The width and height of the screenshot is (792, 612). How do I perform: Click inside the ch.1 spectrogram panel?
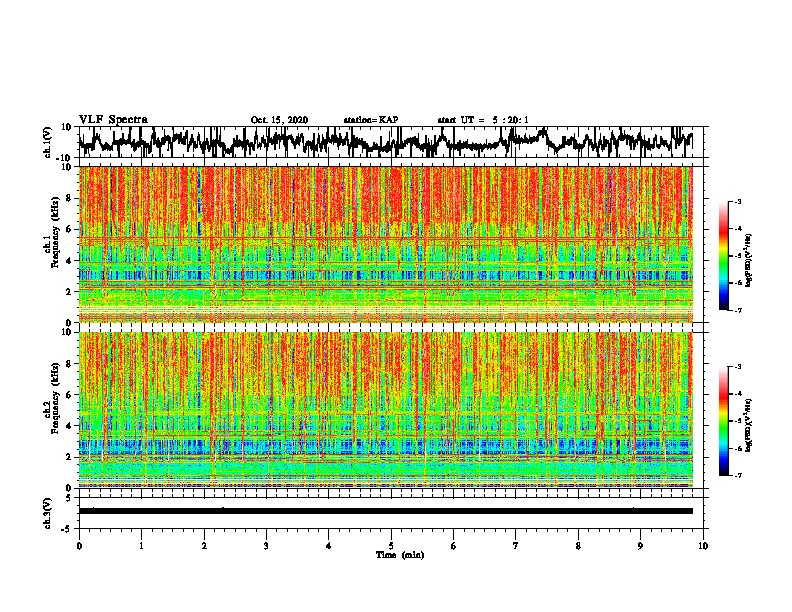click(x=385, y=244)
